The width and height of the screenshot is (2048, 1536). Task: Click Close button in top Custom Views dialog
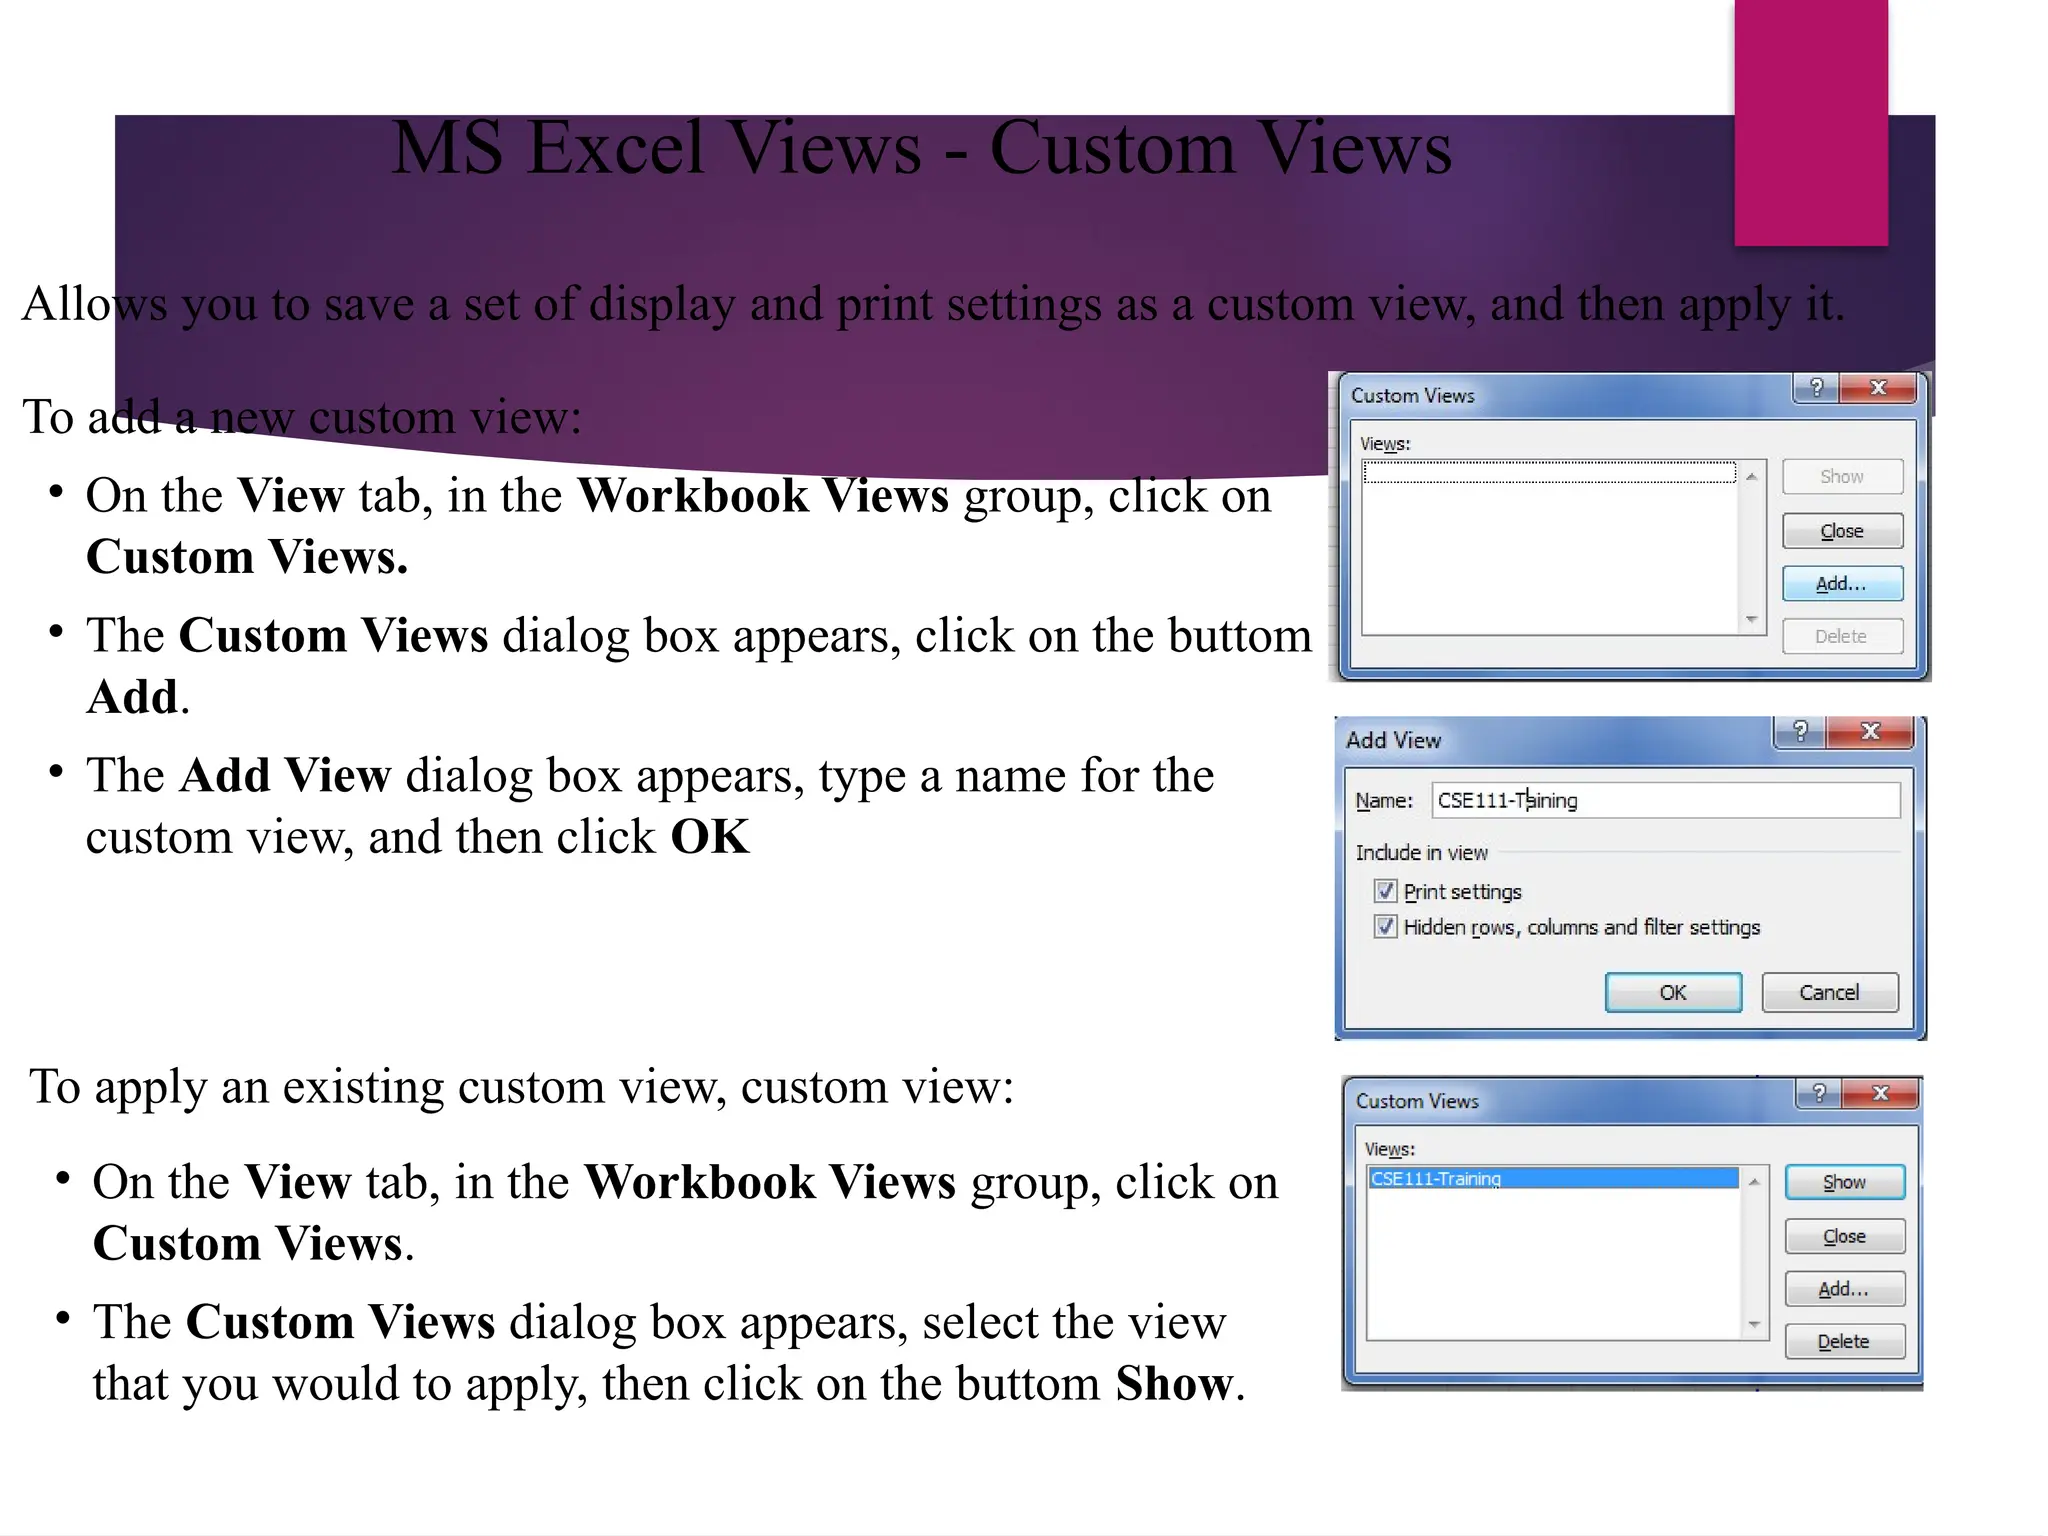point(1841,531)
